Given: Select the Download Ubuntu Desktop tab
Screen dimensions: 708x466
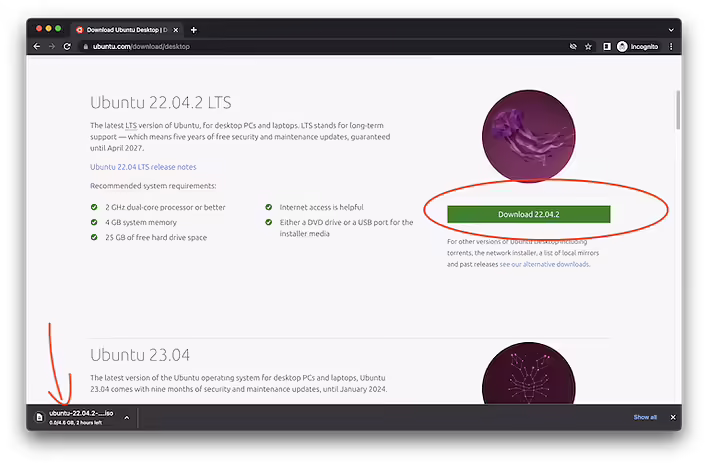Looking at the screenshot, I should [127, 30].
